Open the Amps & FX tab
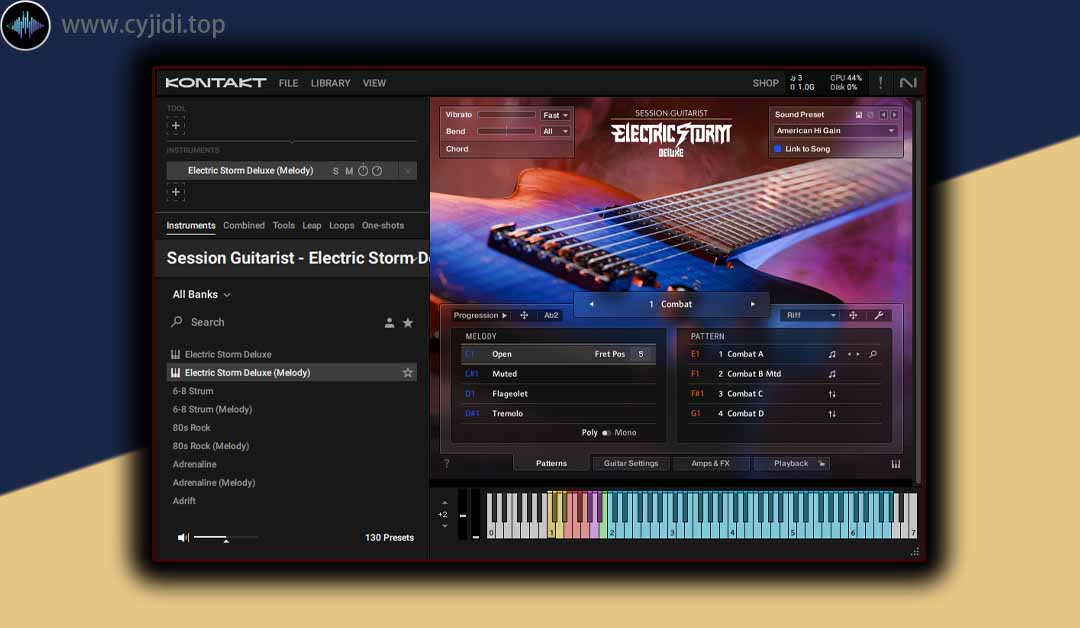Image resolution: width=1080 pixels, height=628 pixels. coord(710,463)
